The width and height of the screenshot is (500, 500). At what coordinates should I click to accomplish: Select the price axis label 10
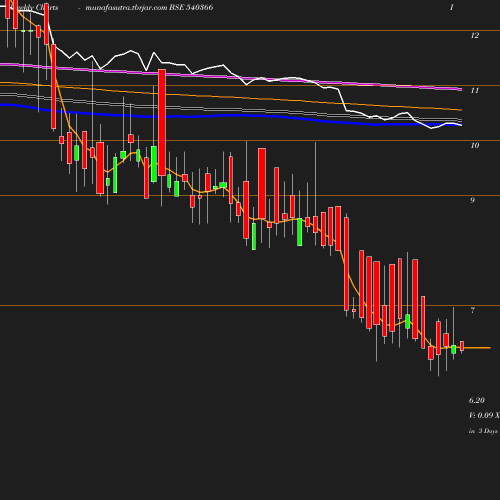tap(475, 145)
